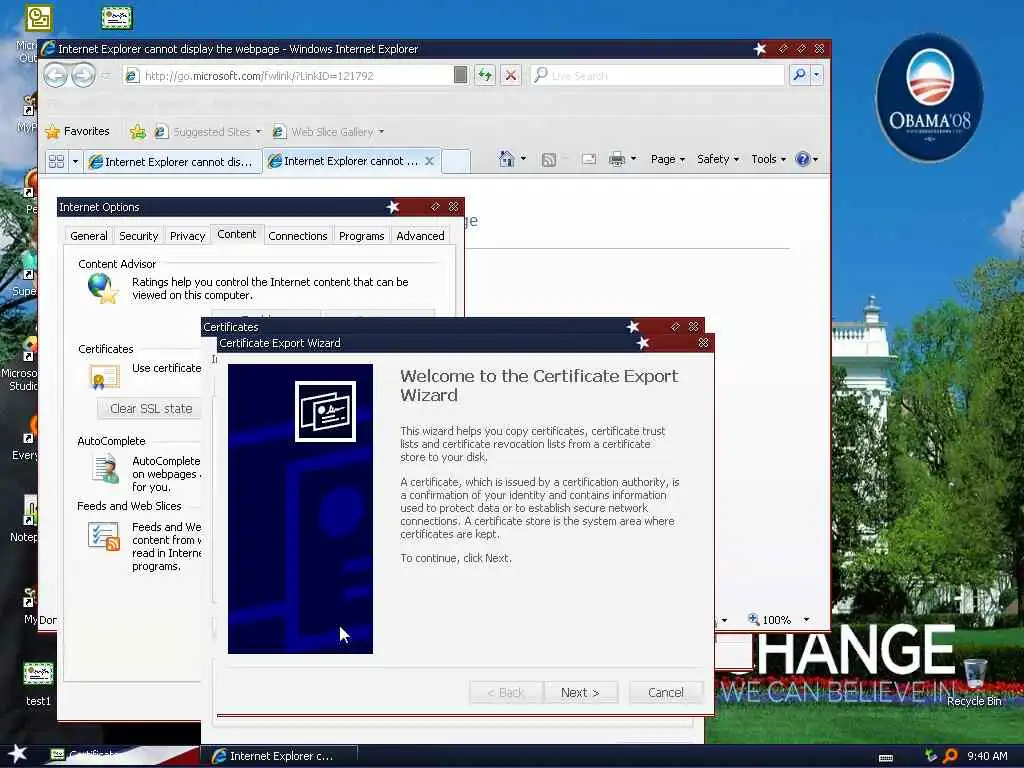Click the address bar URL field
This screenshot has height=768, width=1024.
click(289, 76)
